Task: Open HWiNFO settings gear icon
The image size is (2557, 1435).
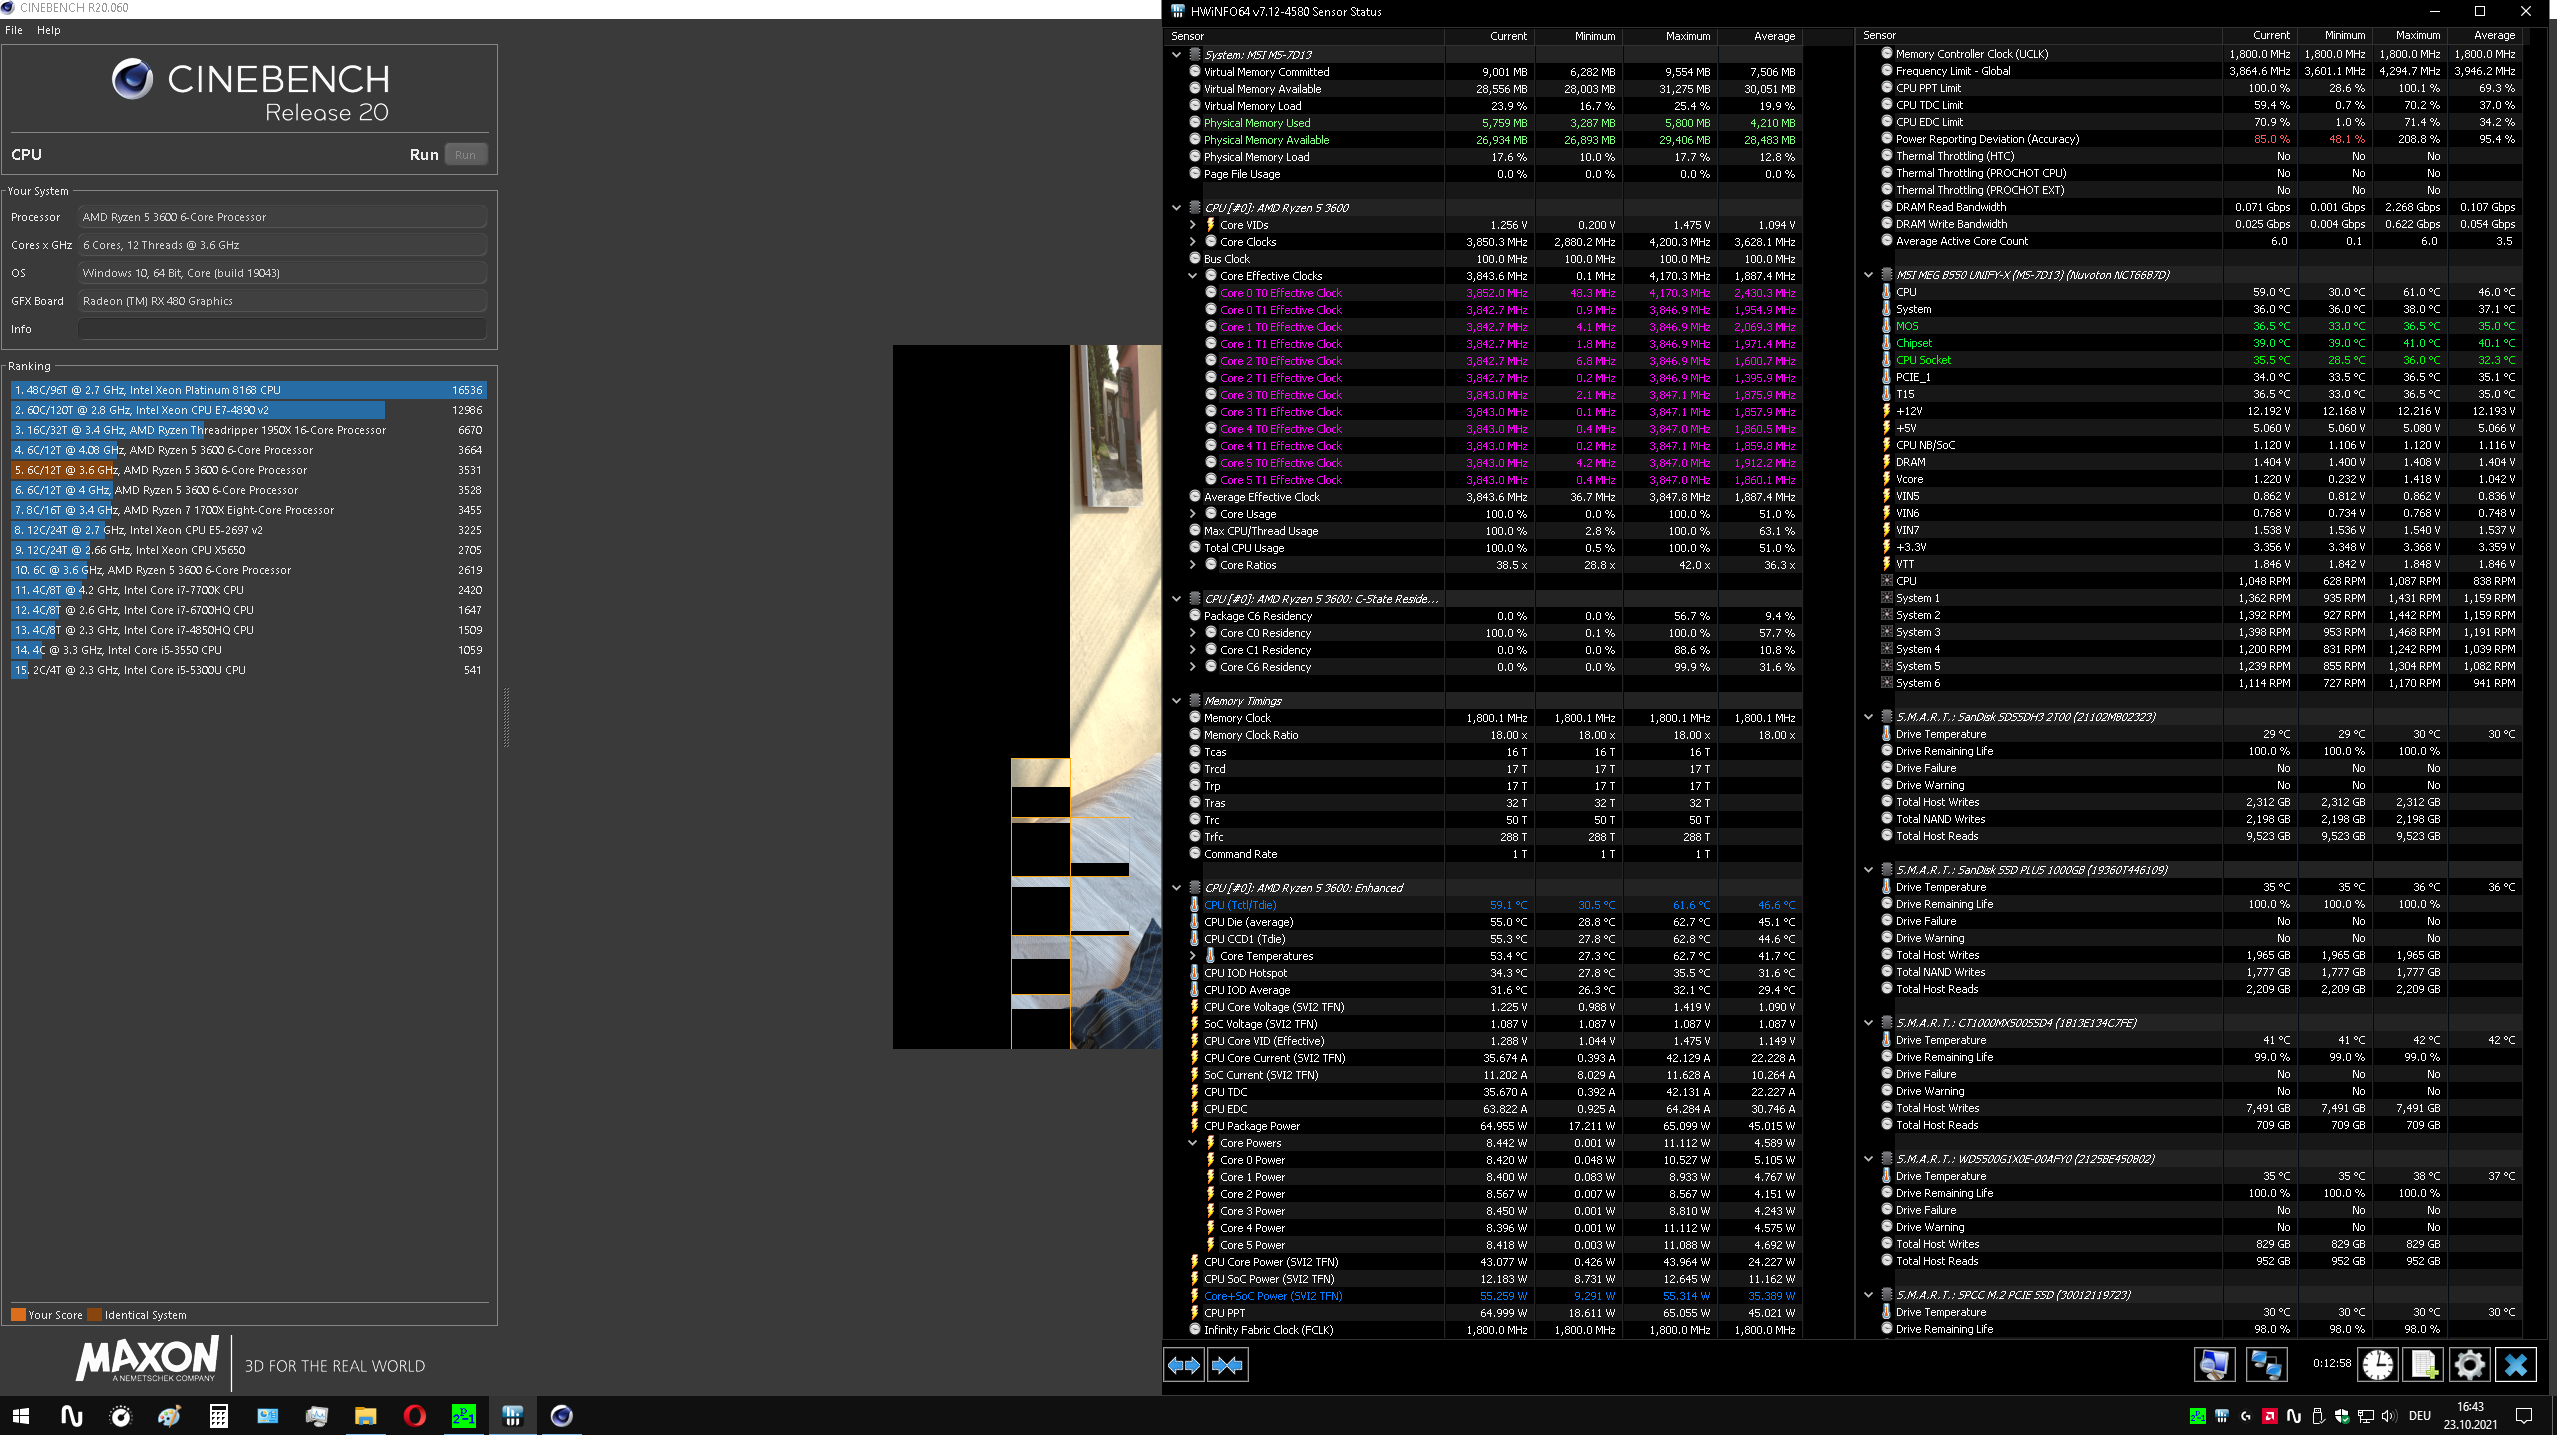Action: 2469,1365
